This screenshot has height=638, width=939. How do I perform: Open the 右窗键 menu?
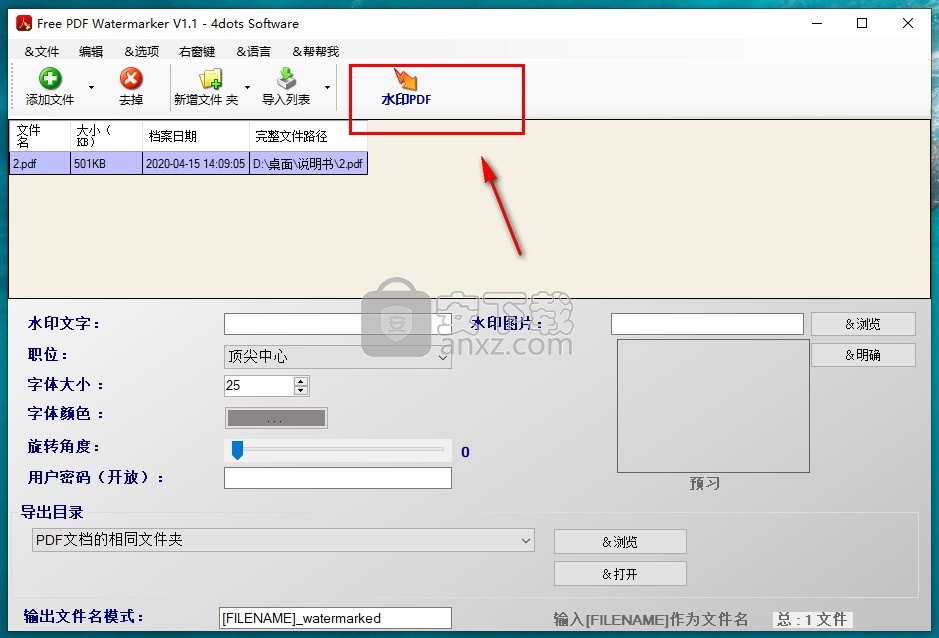[x=196, y=52]
